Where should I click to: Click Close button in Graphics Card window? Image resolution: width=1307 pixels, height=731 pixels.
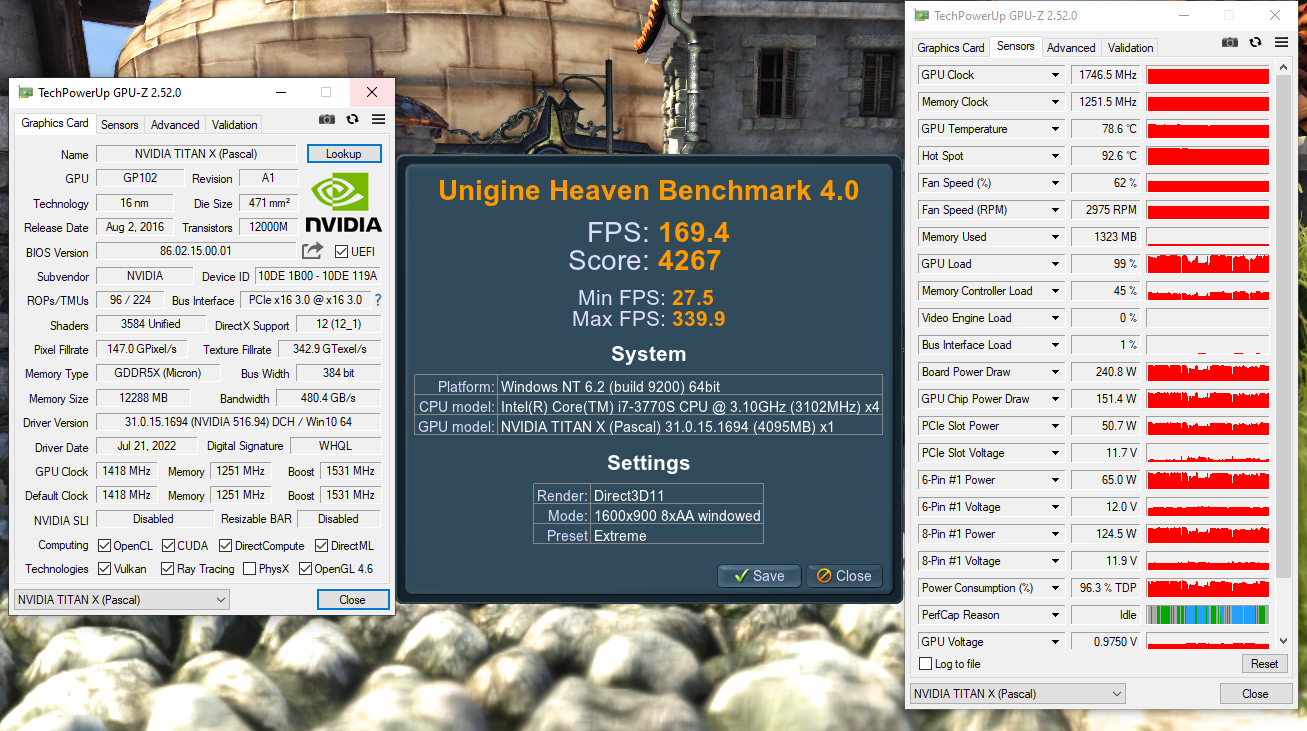tap(352, 600)
